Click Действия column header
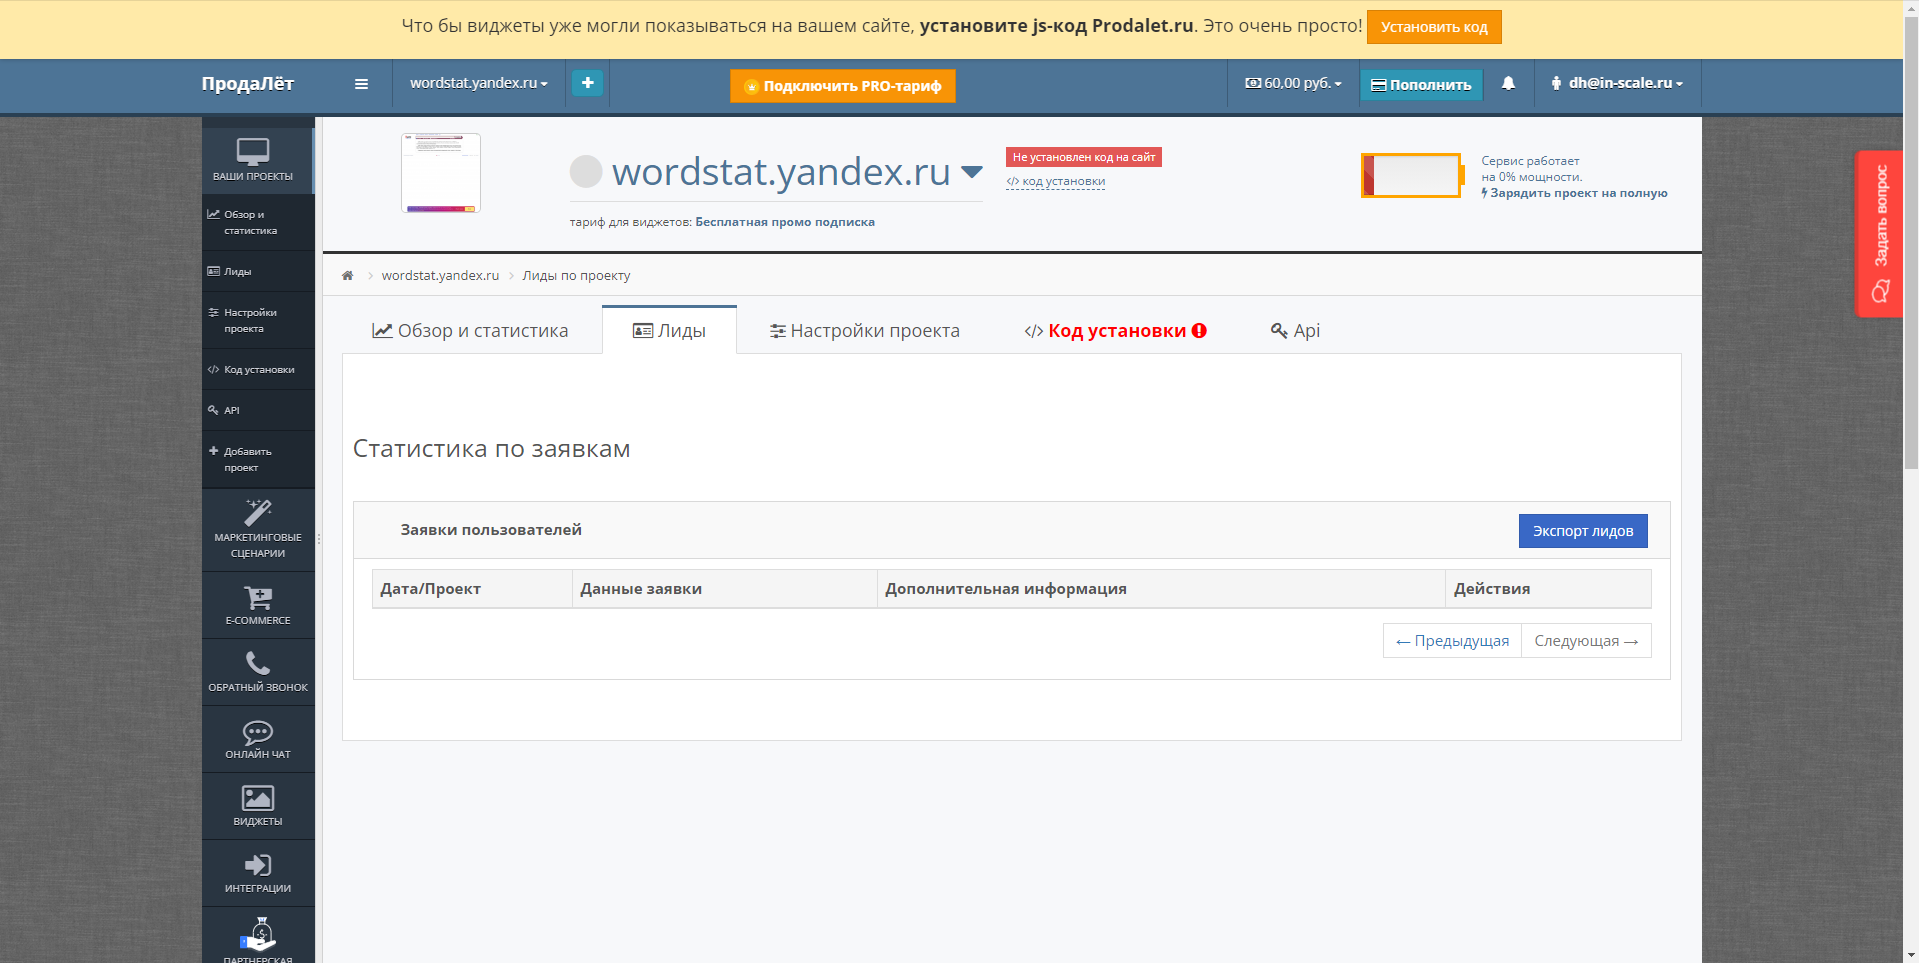Viewport: 1919px width, 963px height. (x=1548, y=589)
